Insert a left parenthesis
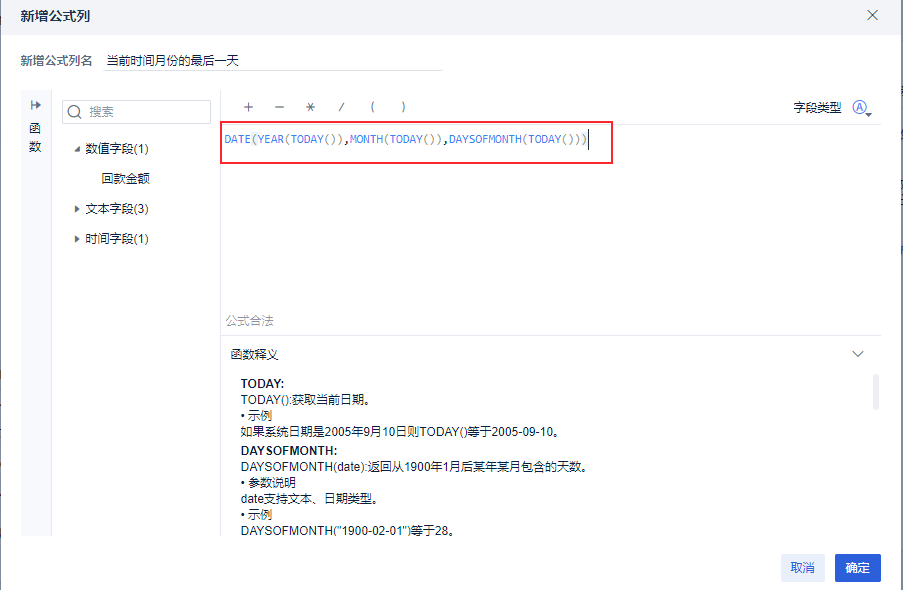Image resolution: width=903 pixels, height=590 pixels. (373, 107)
